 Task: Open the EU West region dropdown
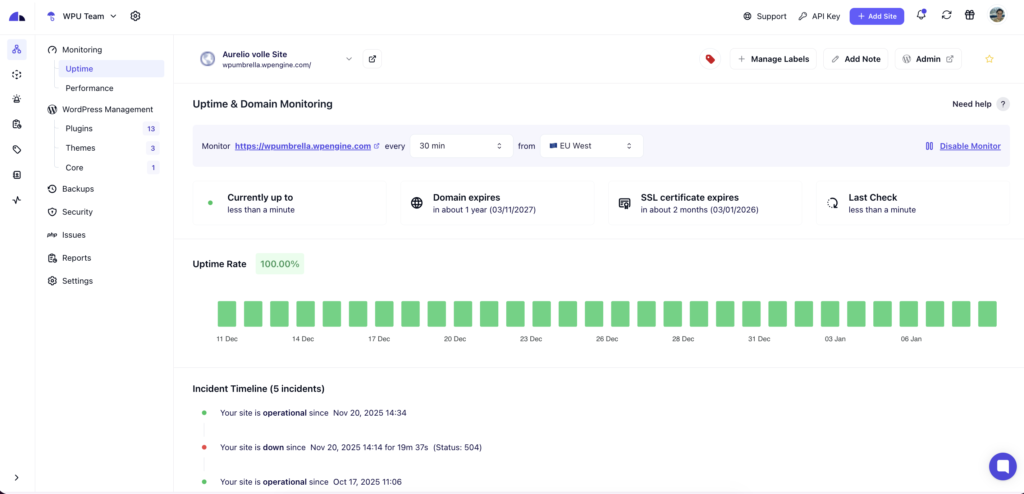click(x=591, y=146)
